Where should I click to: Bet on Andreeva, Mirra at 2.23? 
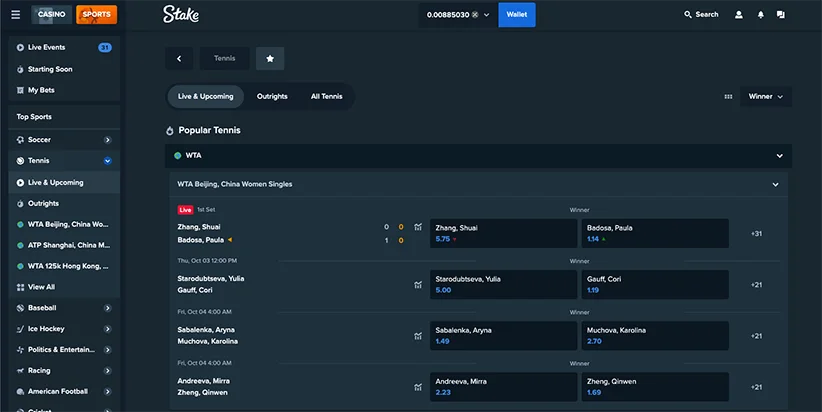click(503, 387)
